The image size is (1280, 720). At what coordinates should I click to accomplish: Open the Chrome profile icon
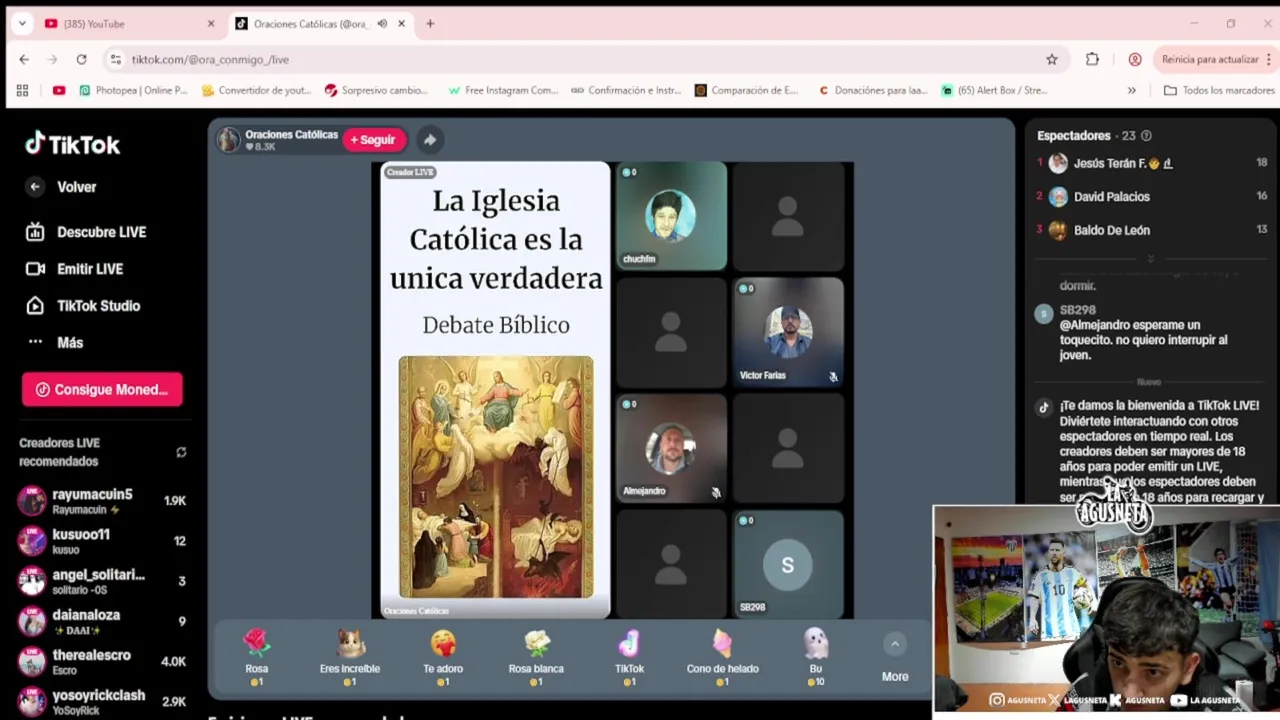click(1135, 60)
